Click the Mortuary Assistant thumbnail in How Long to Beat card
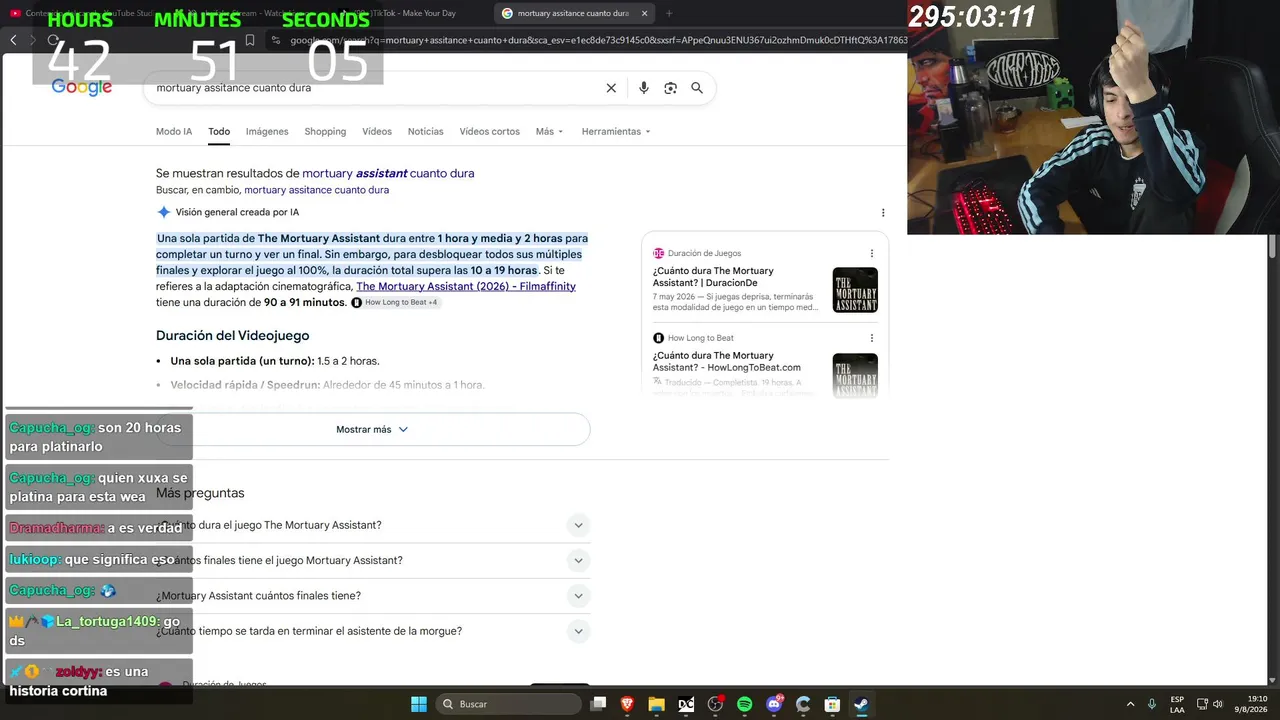This screenshot has height=720, width=1280. click(x=855, y=375)
